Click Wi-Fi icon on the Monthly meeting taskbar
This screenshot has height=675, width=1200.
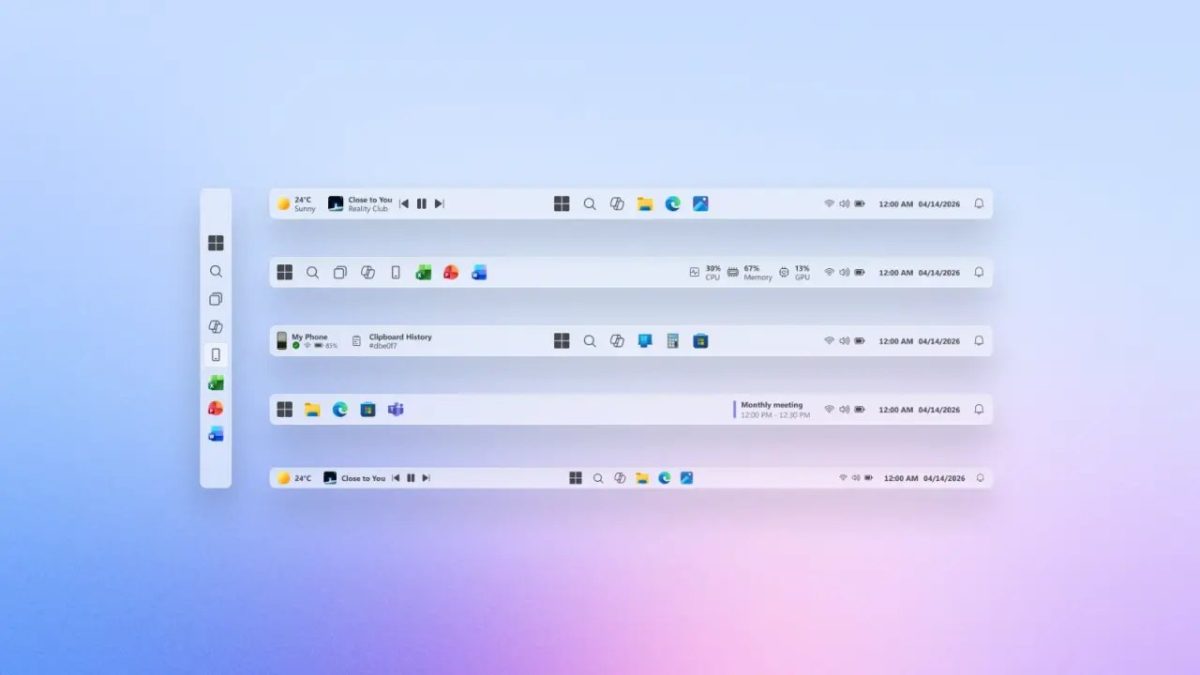pos(829,409)
